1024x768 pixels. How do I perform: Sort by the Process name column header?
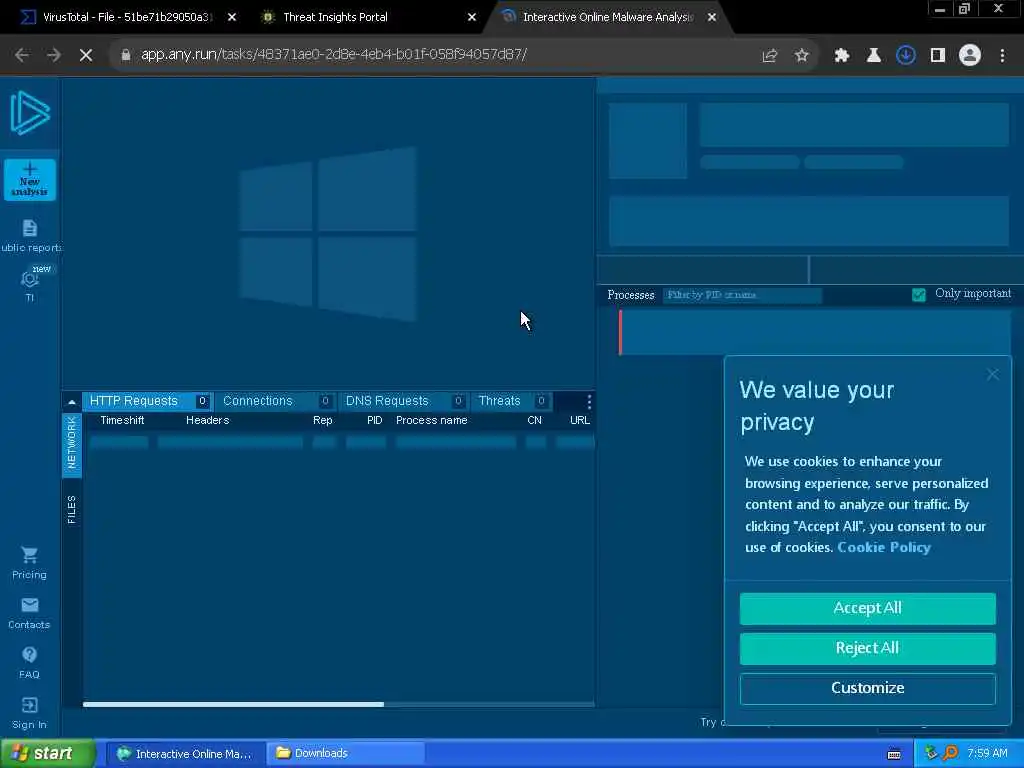pyautogui.click(x=431, y=421)
